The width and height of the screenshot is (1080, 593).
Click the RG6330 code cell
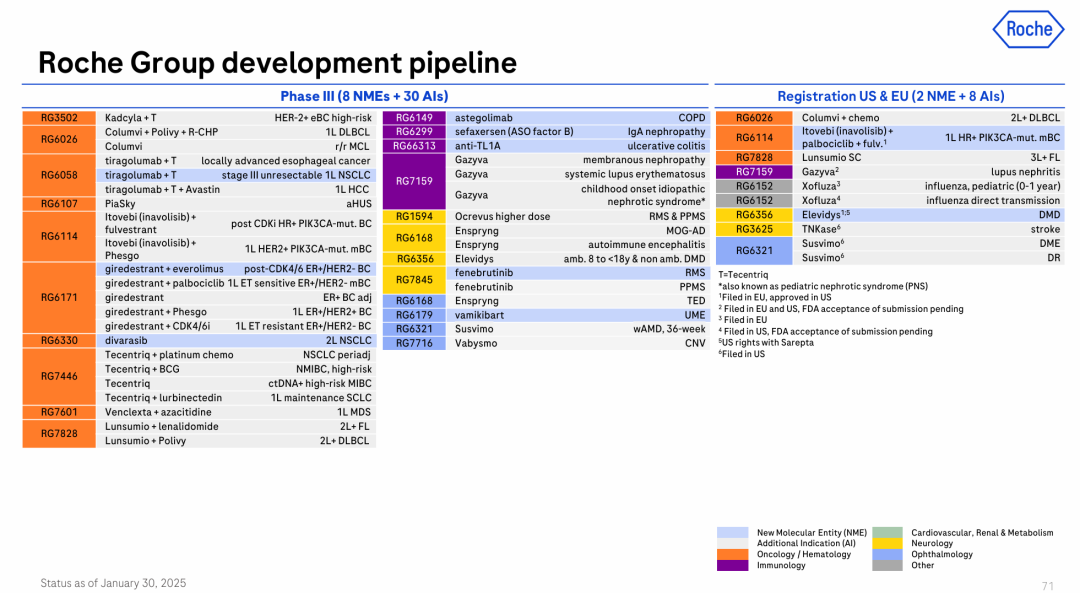[59, 340]
